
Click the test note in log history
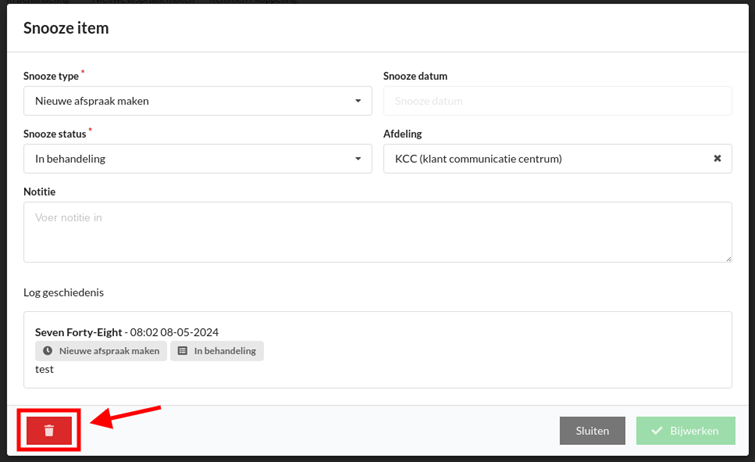point(44,369)
